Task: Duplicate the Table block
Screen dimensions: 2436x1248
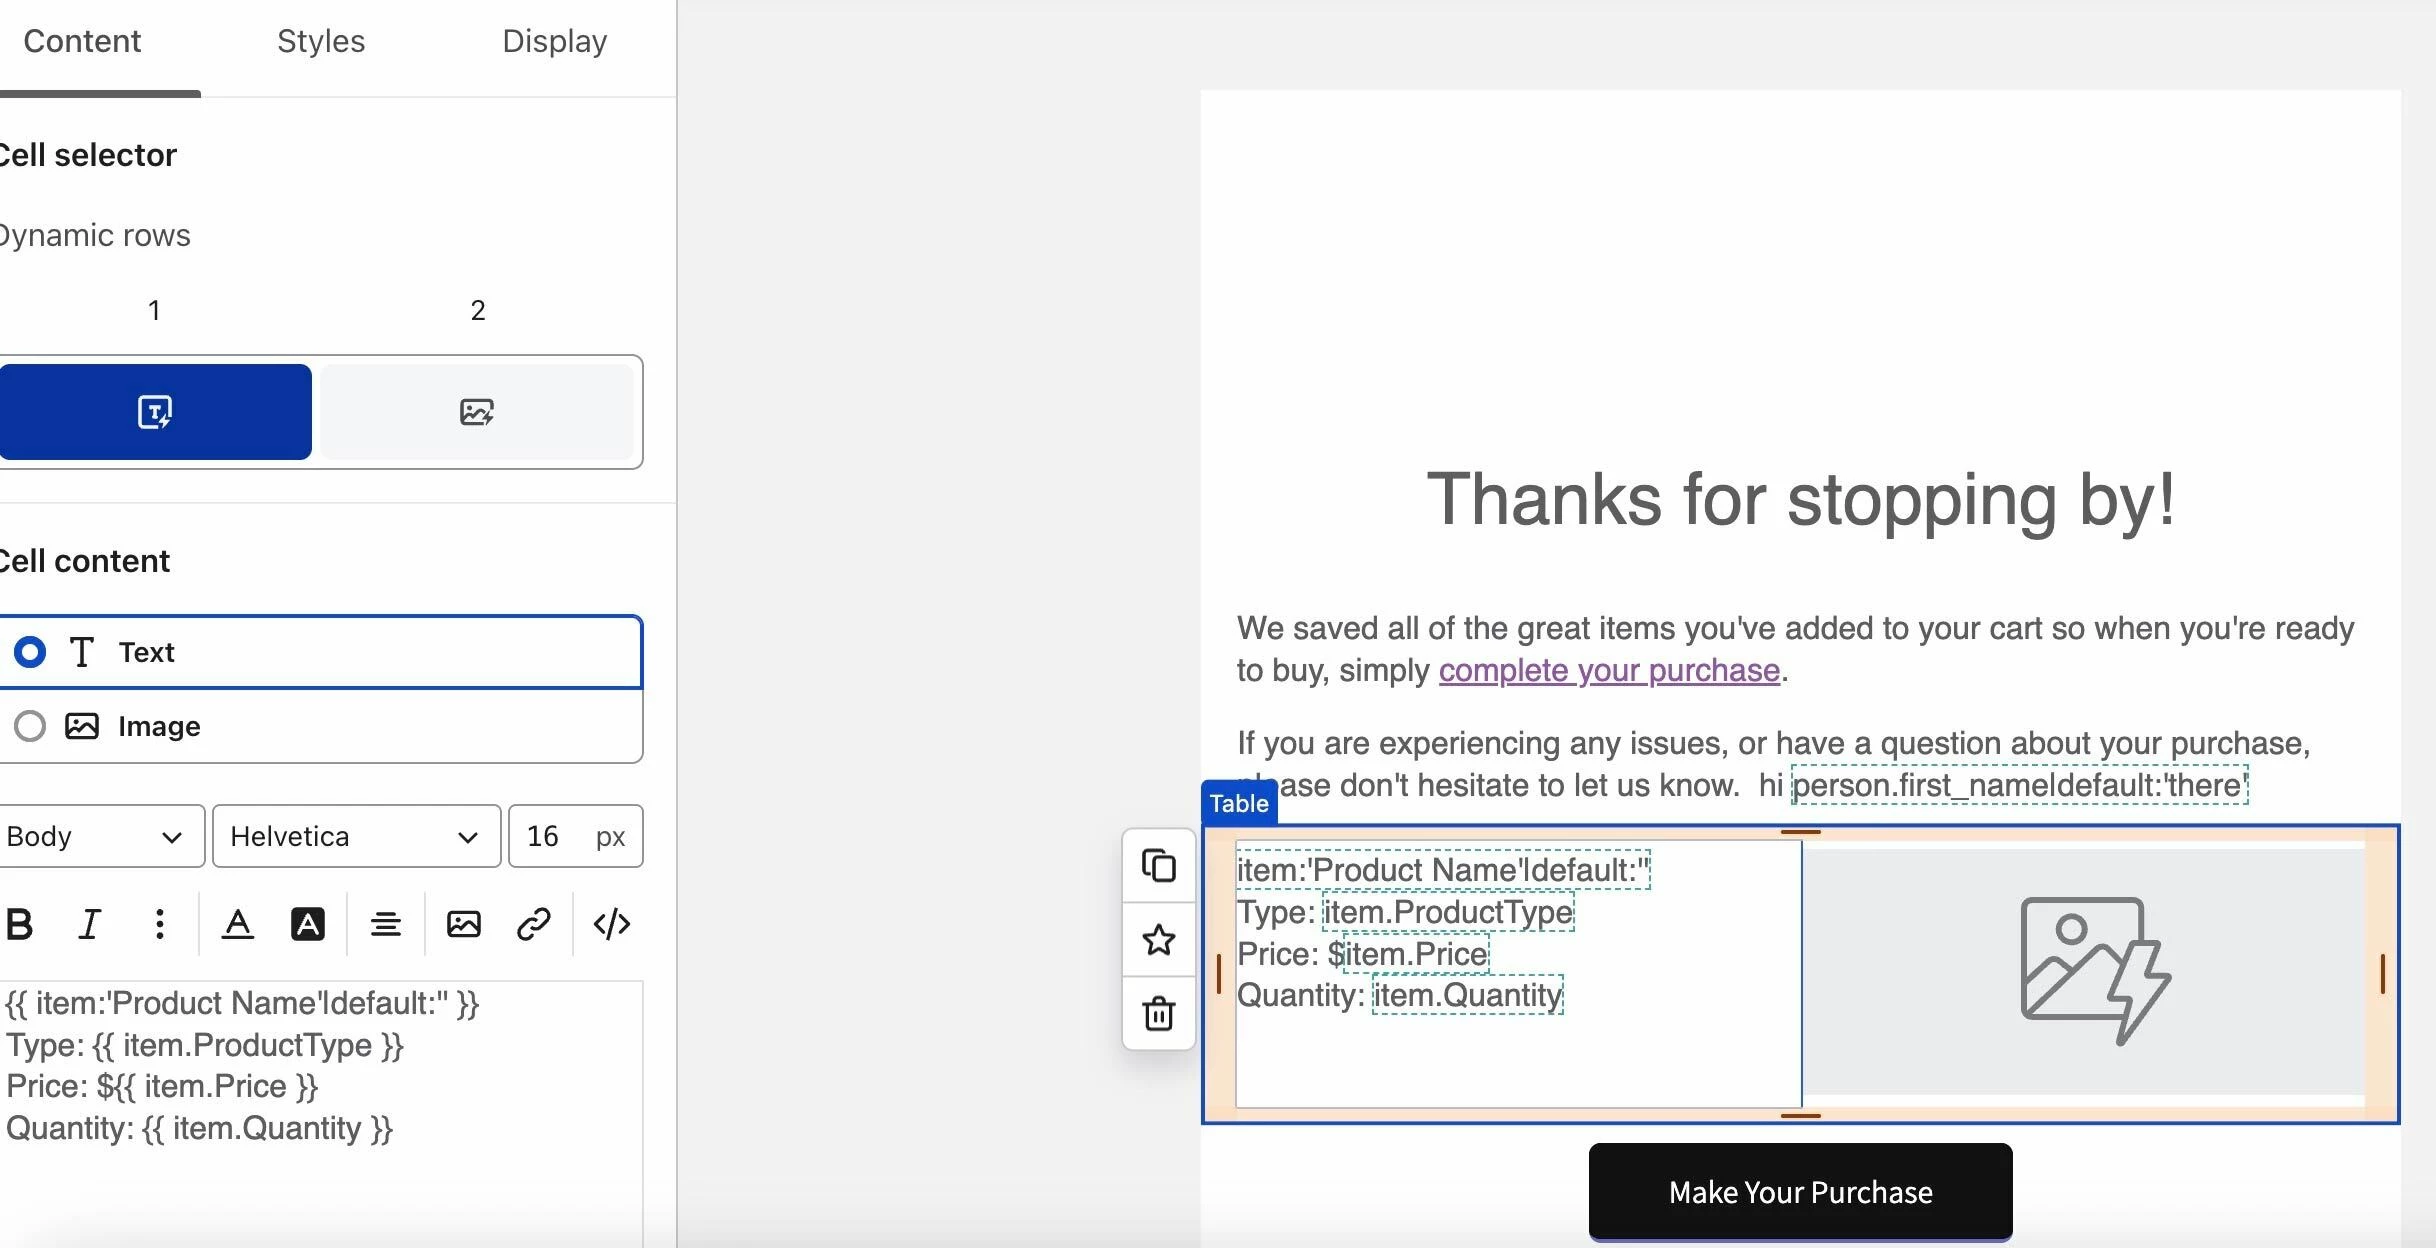Action: [1158, 866]
